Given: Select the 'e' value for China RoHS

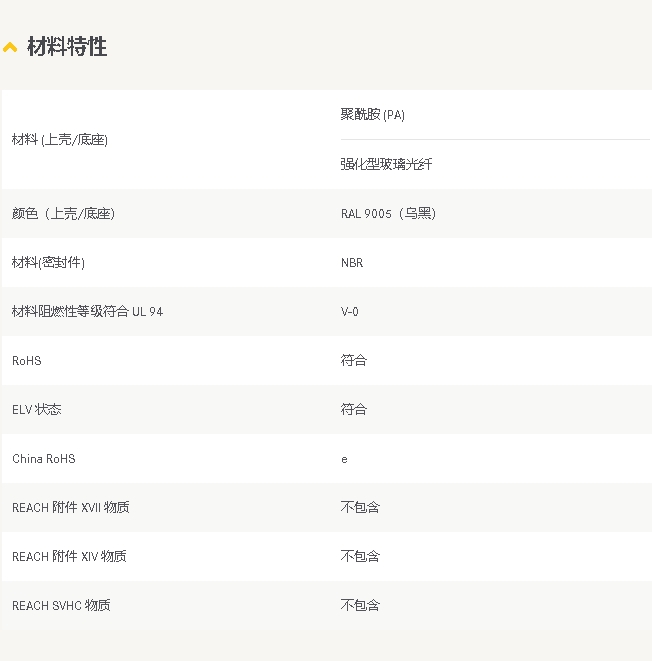Looking at the screenshot, I should (344, 459).
